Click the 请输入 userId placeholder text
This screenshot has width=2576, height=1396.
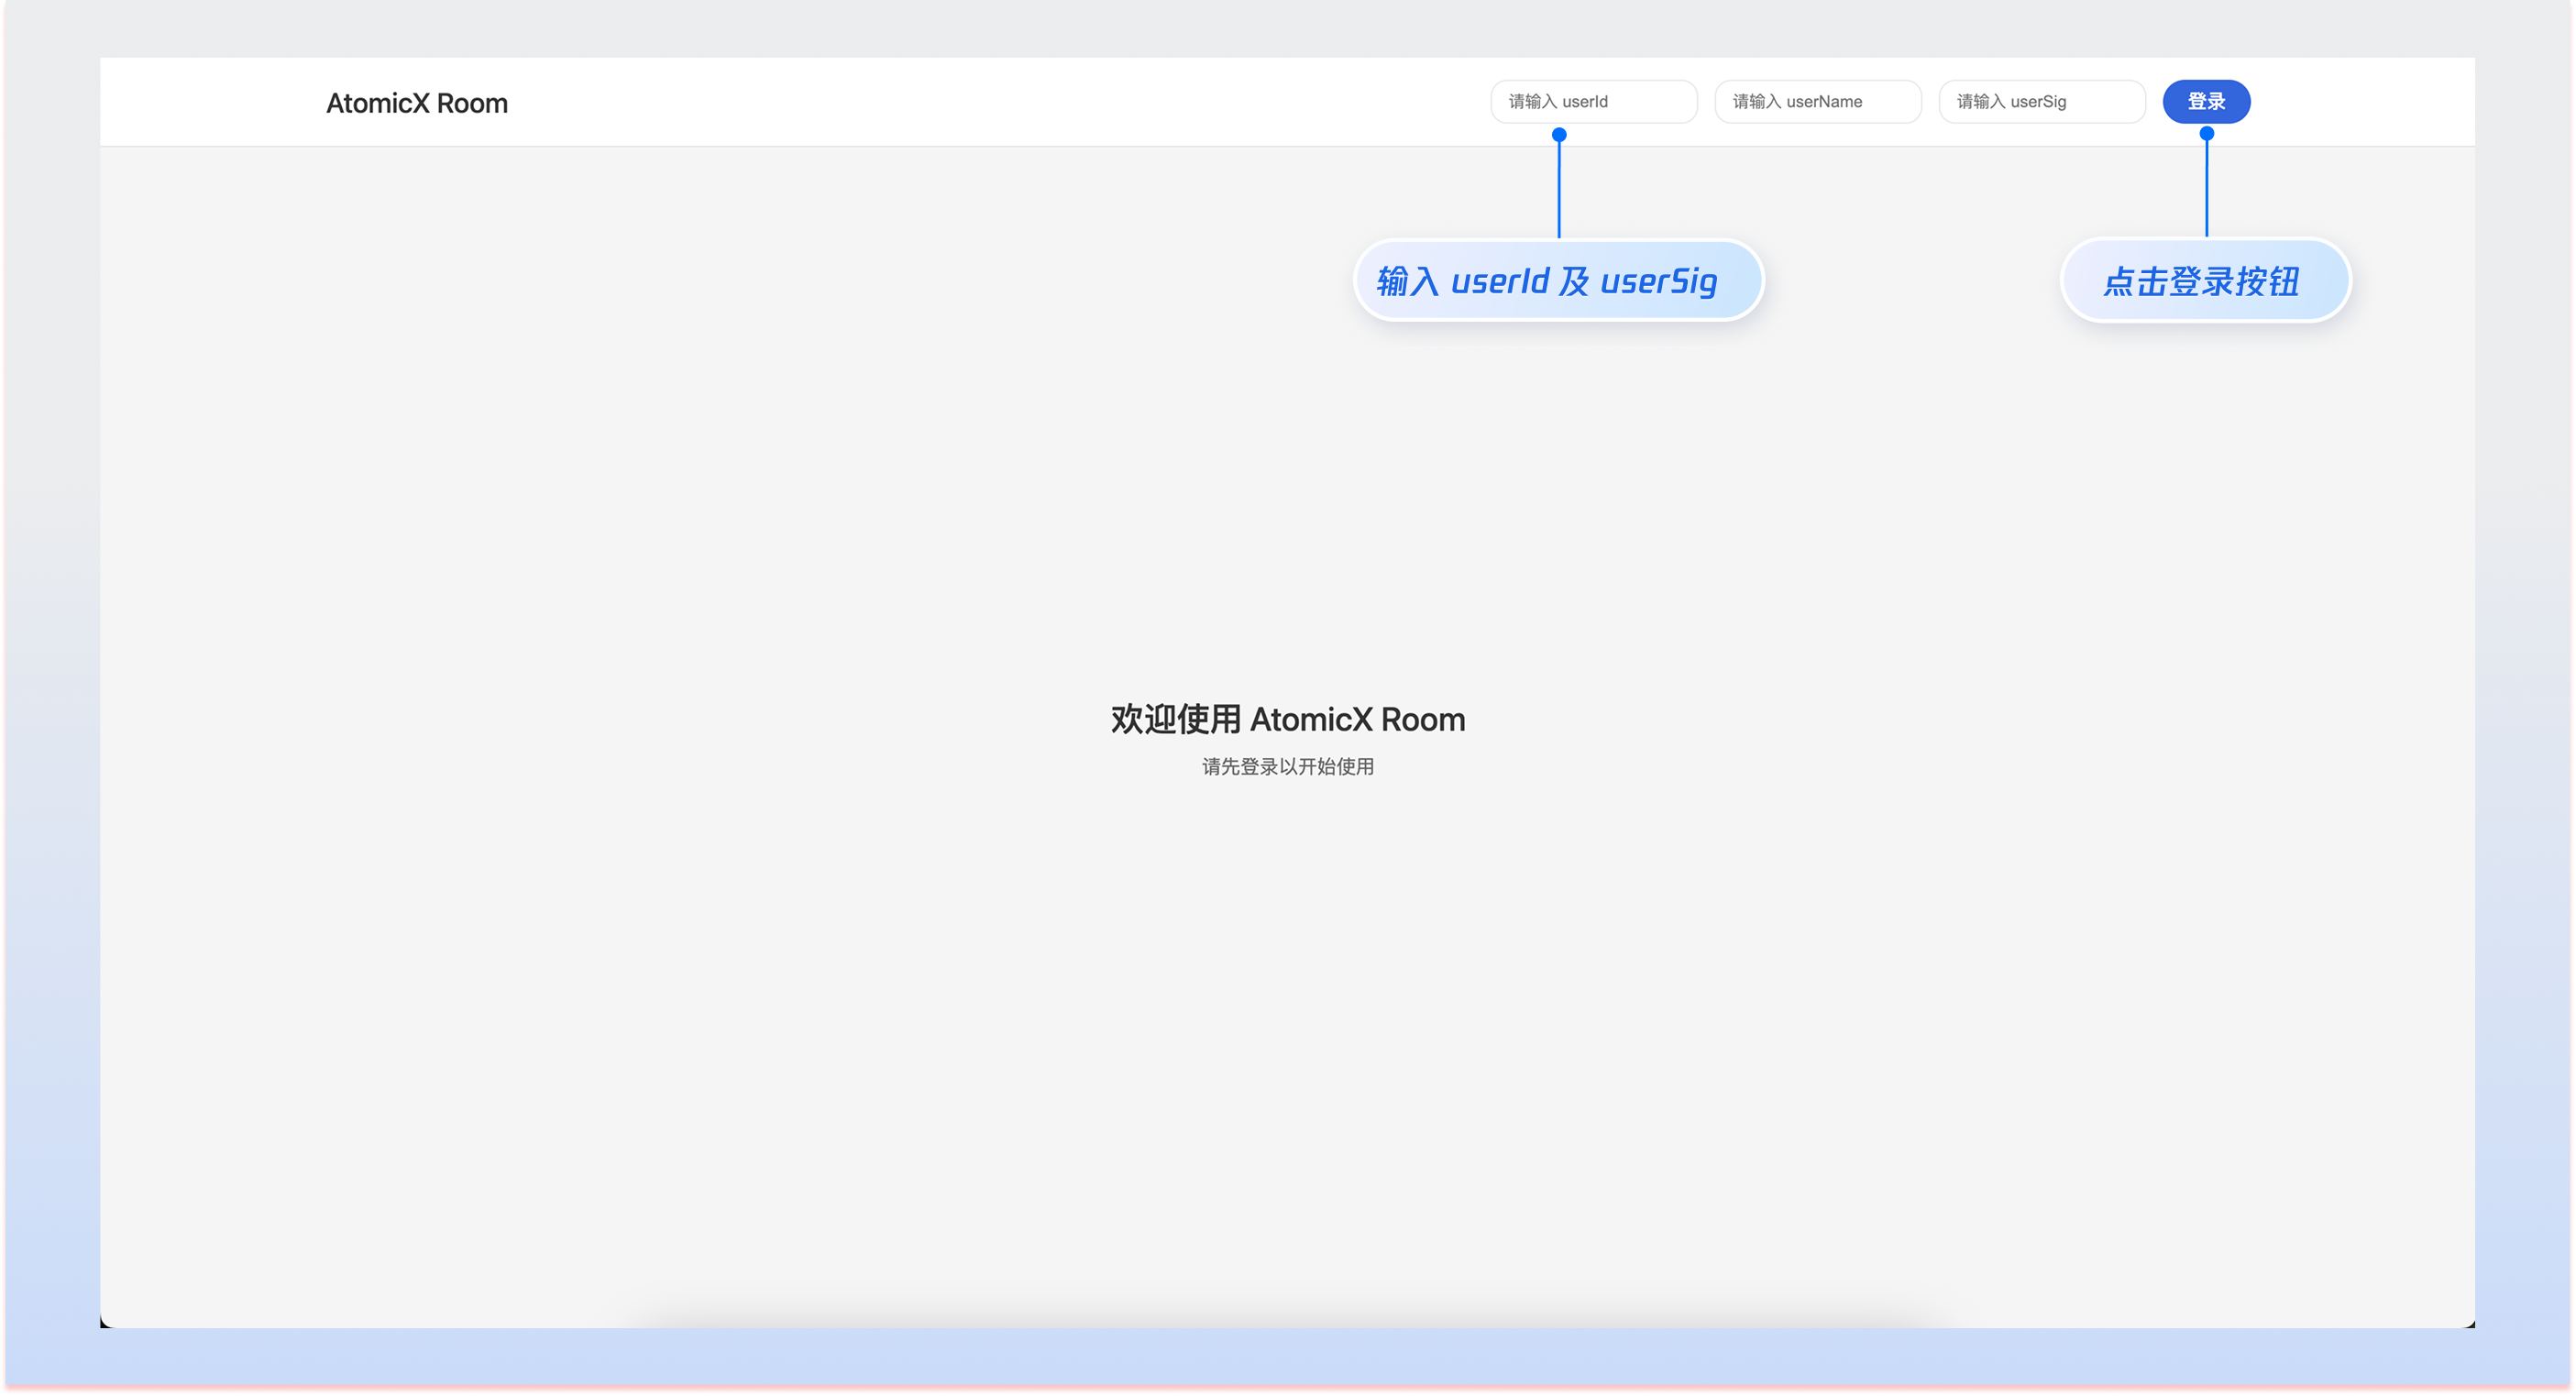(1558, 102)
